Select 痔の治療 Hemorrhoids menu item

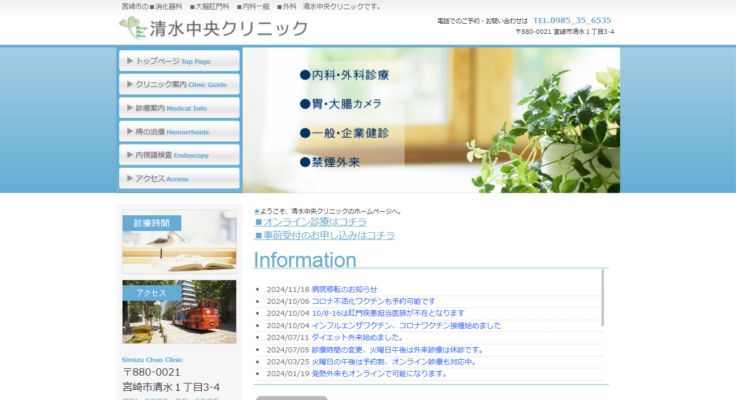(179, 131)
